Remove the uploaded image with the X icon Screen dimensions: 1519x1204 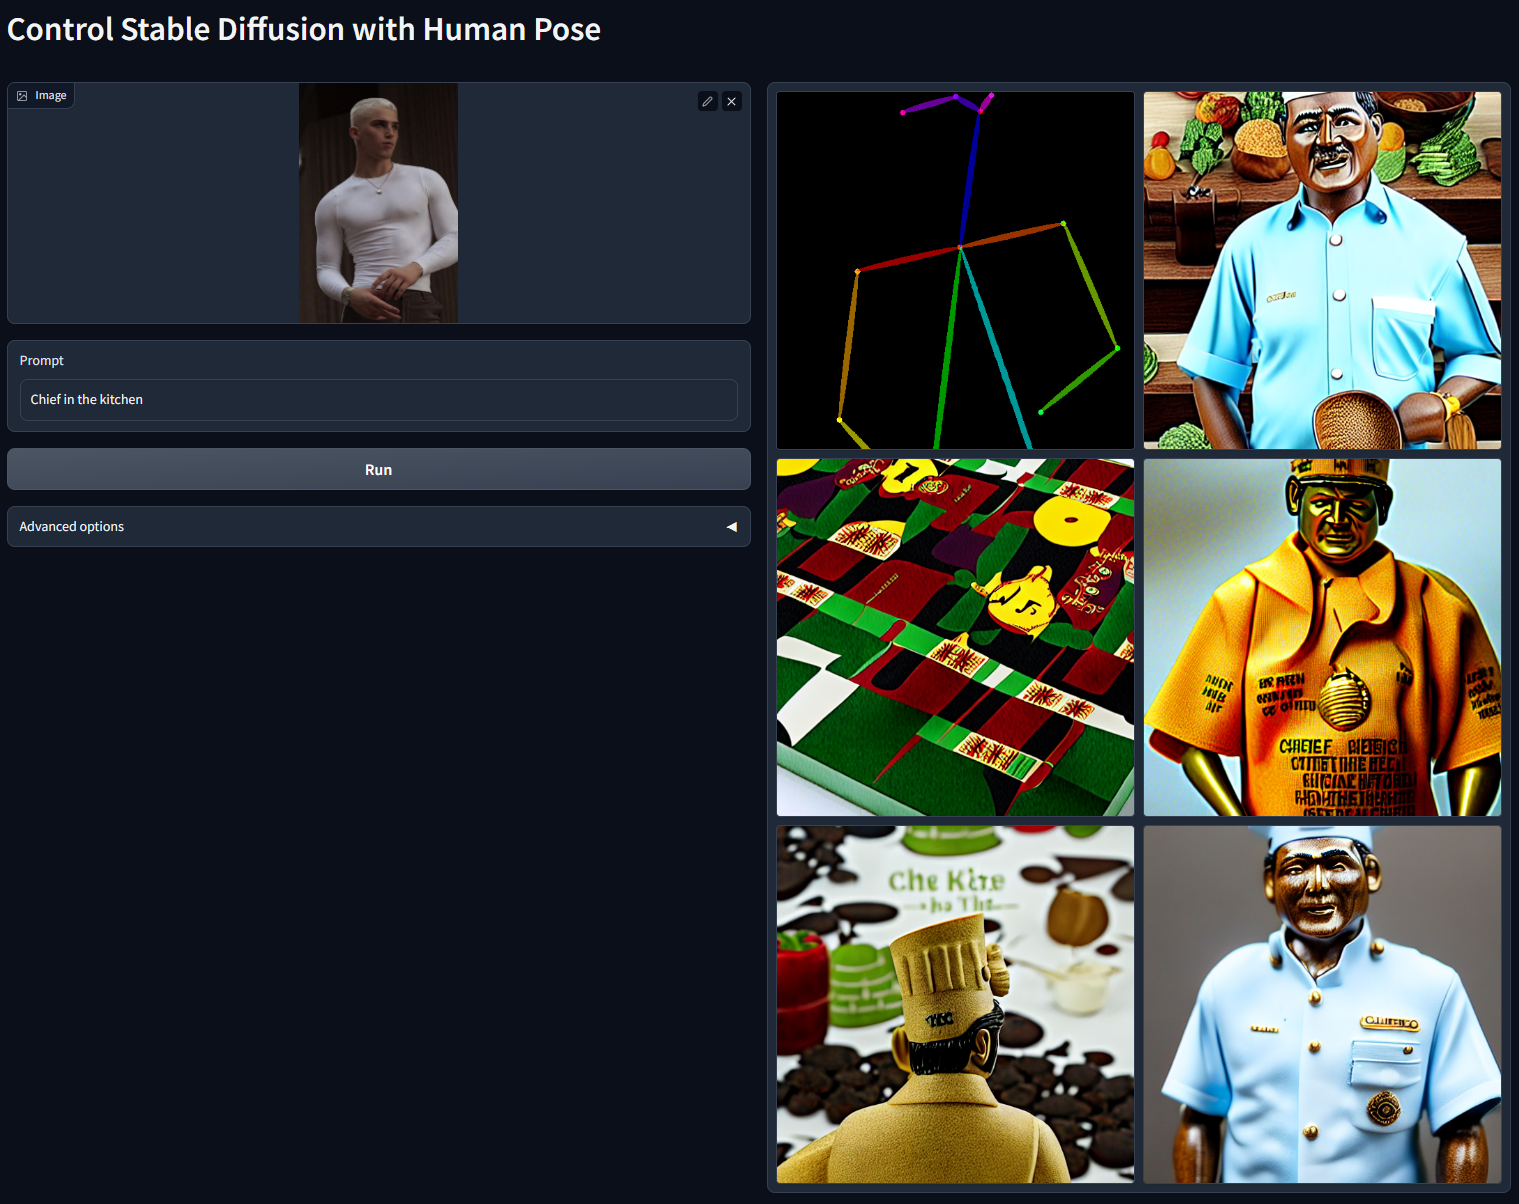pos(732,101)
